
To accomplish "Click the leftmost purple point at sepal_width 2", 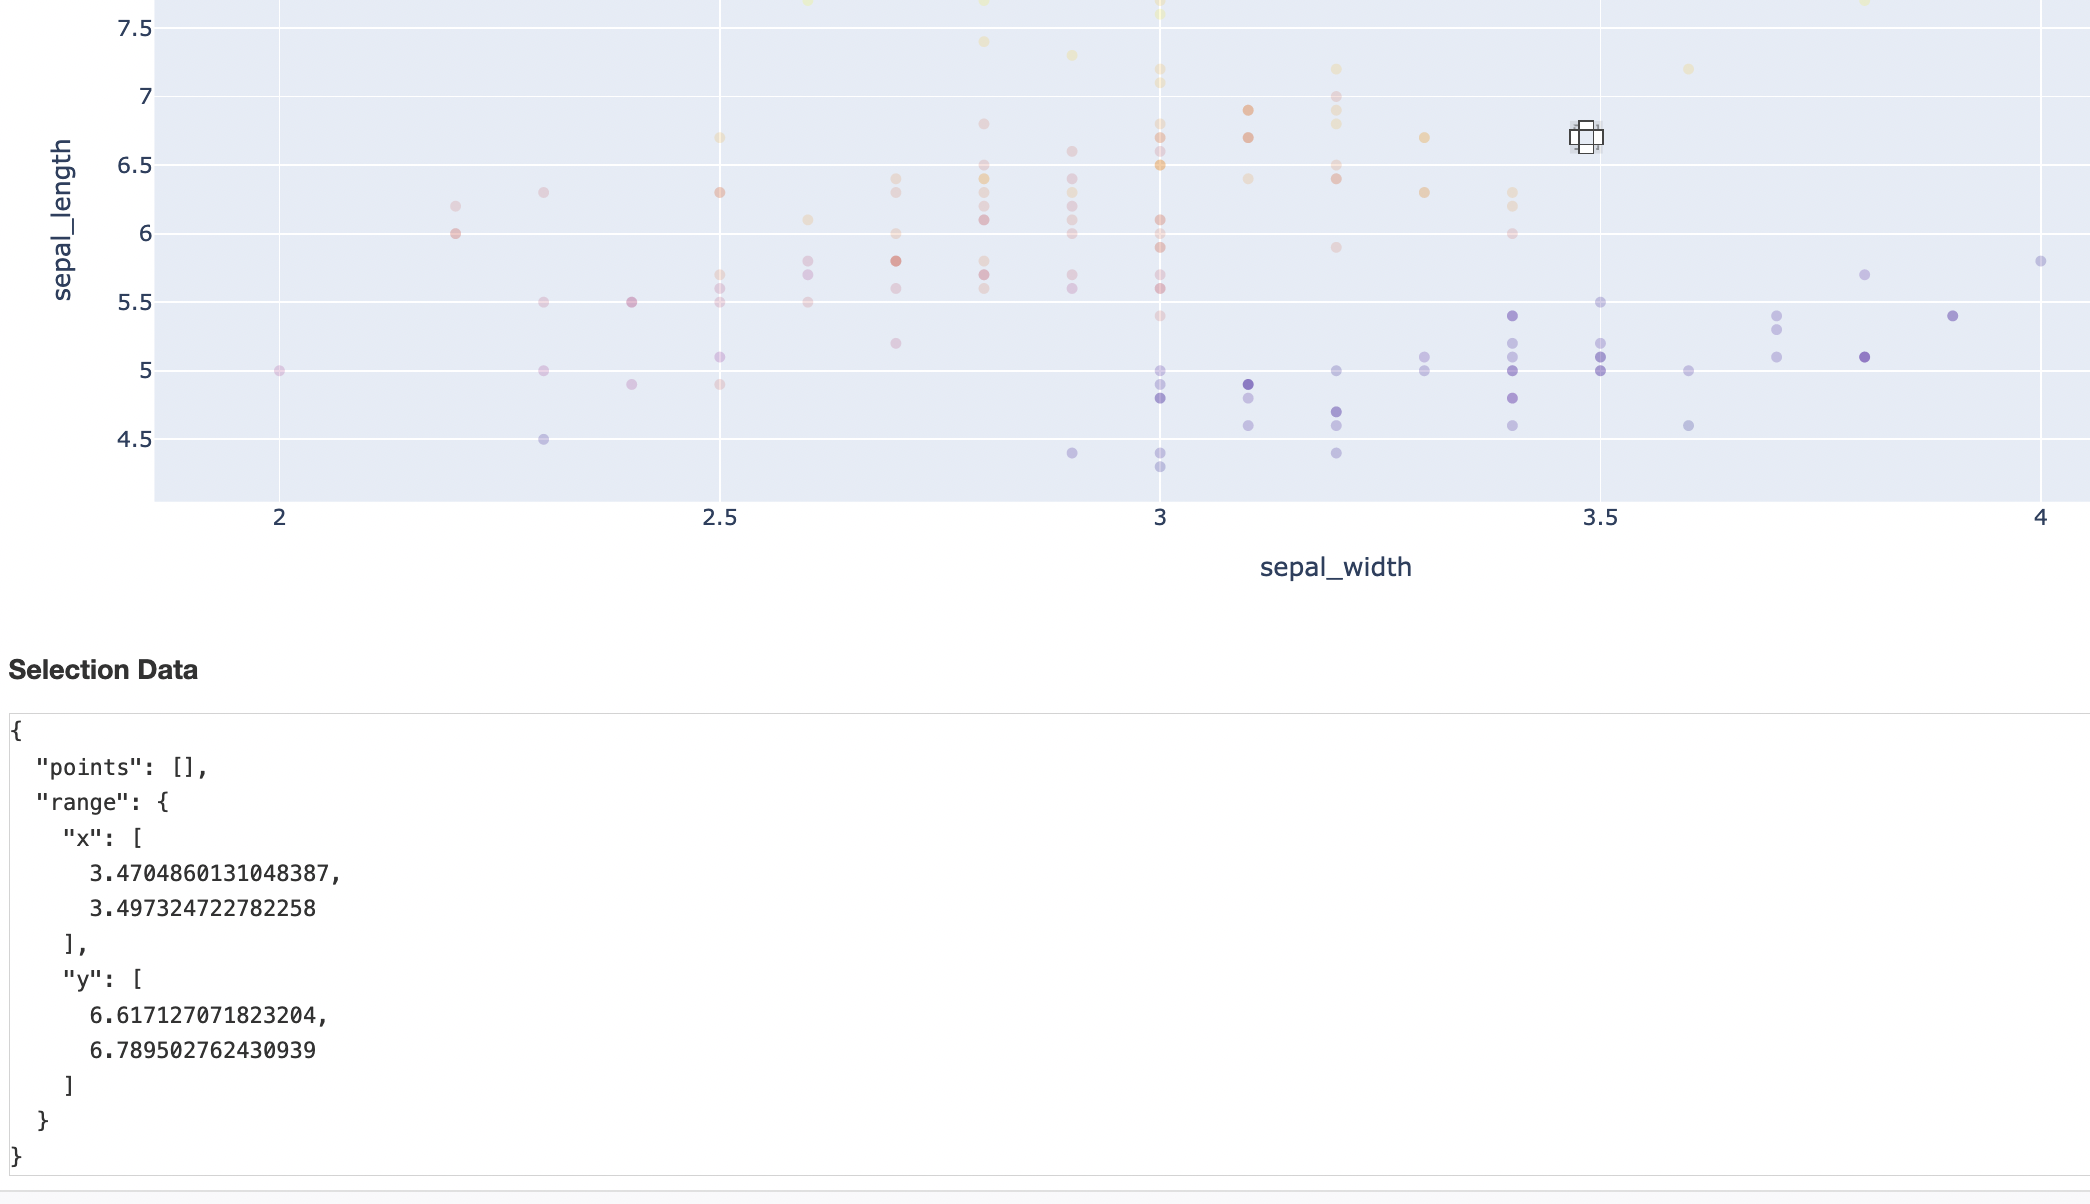I will tap(279, 370).
